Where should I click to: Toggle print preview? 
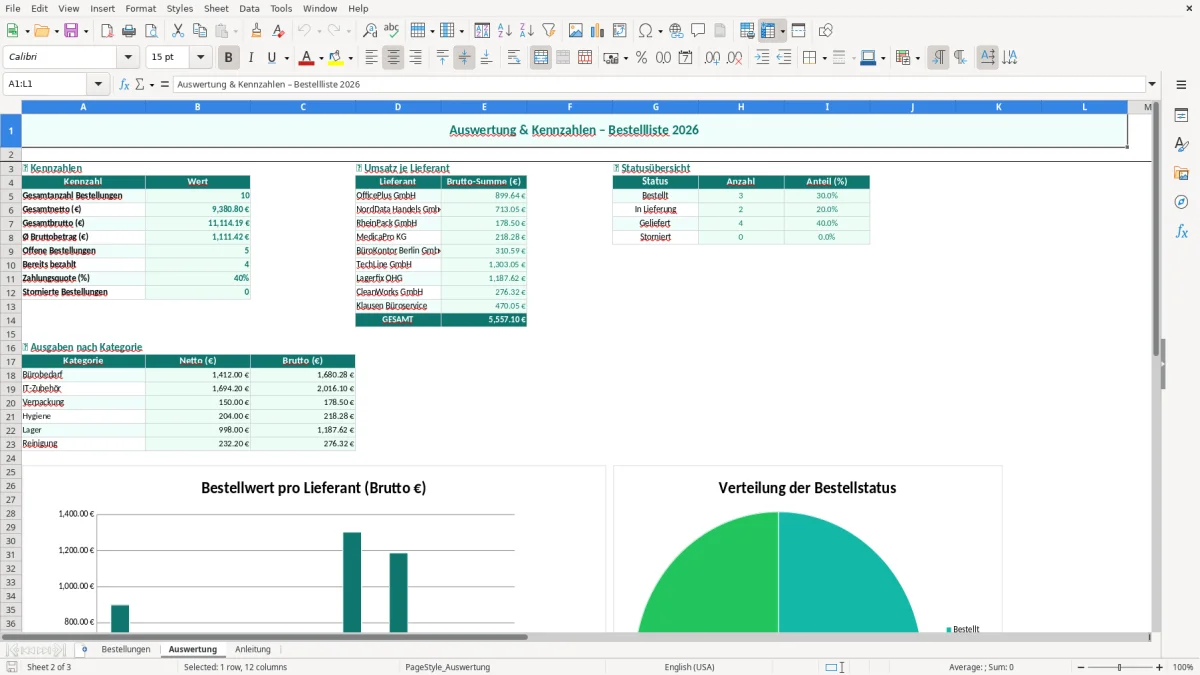coord(150,31)
